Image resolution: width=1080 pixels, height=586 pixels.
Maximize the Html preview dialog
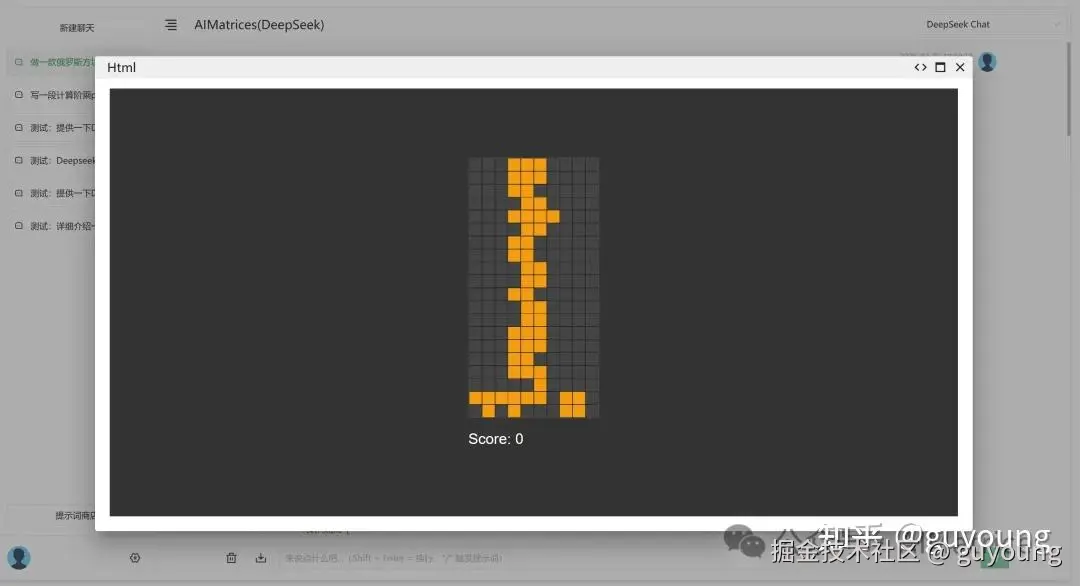coord(940,67)
